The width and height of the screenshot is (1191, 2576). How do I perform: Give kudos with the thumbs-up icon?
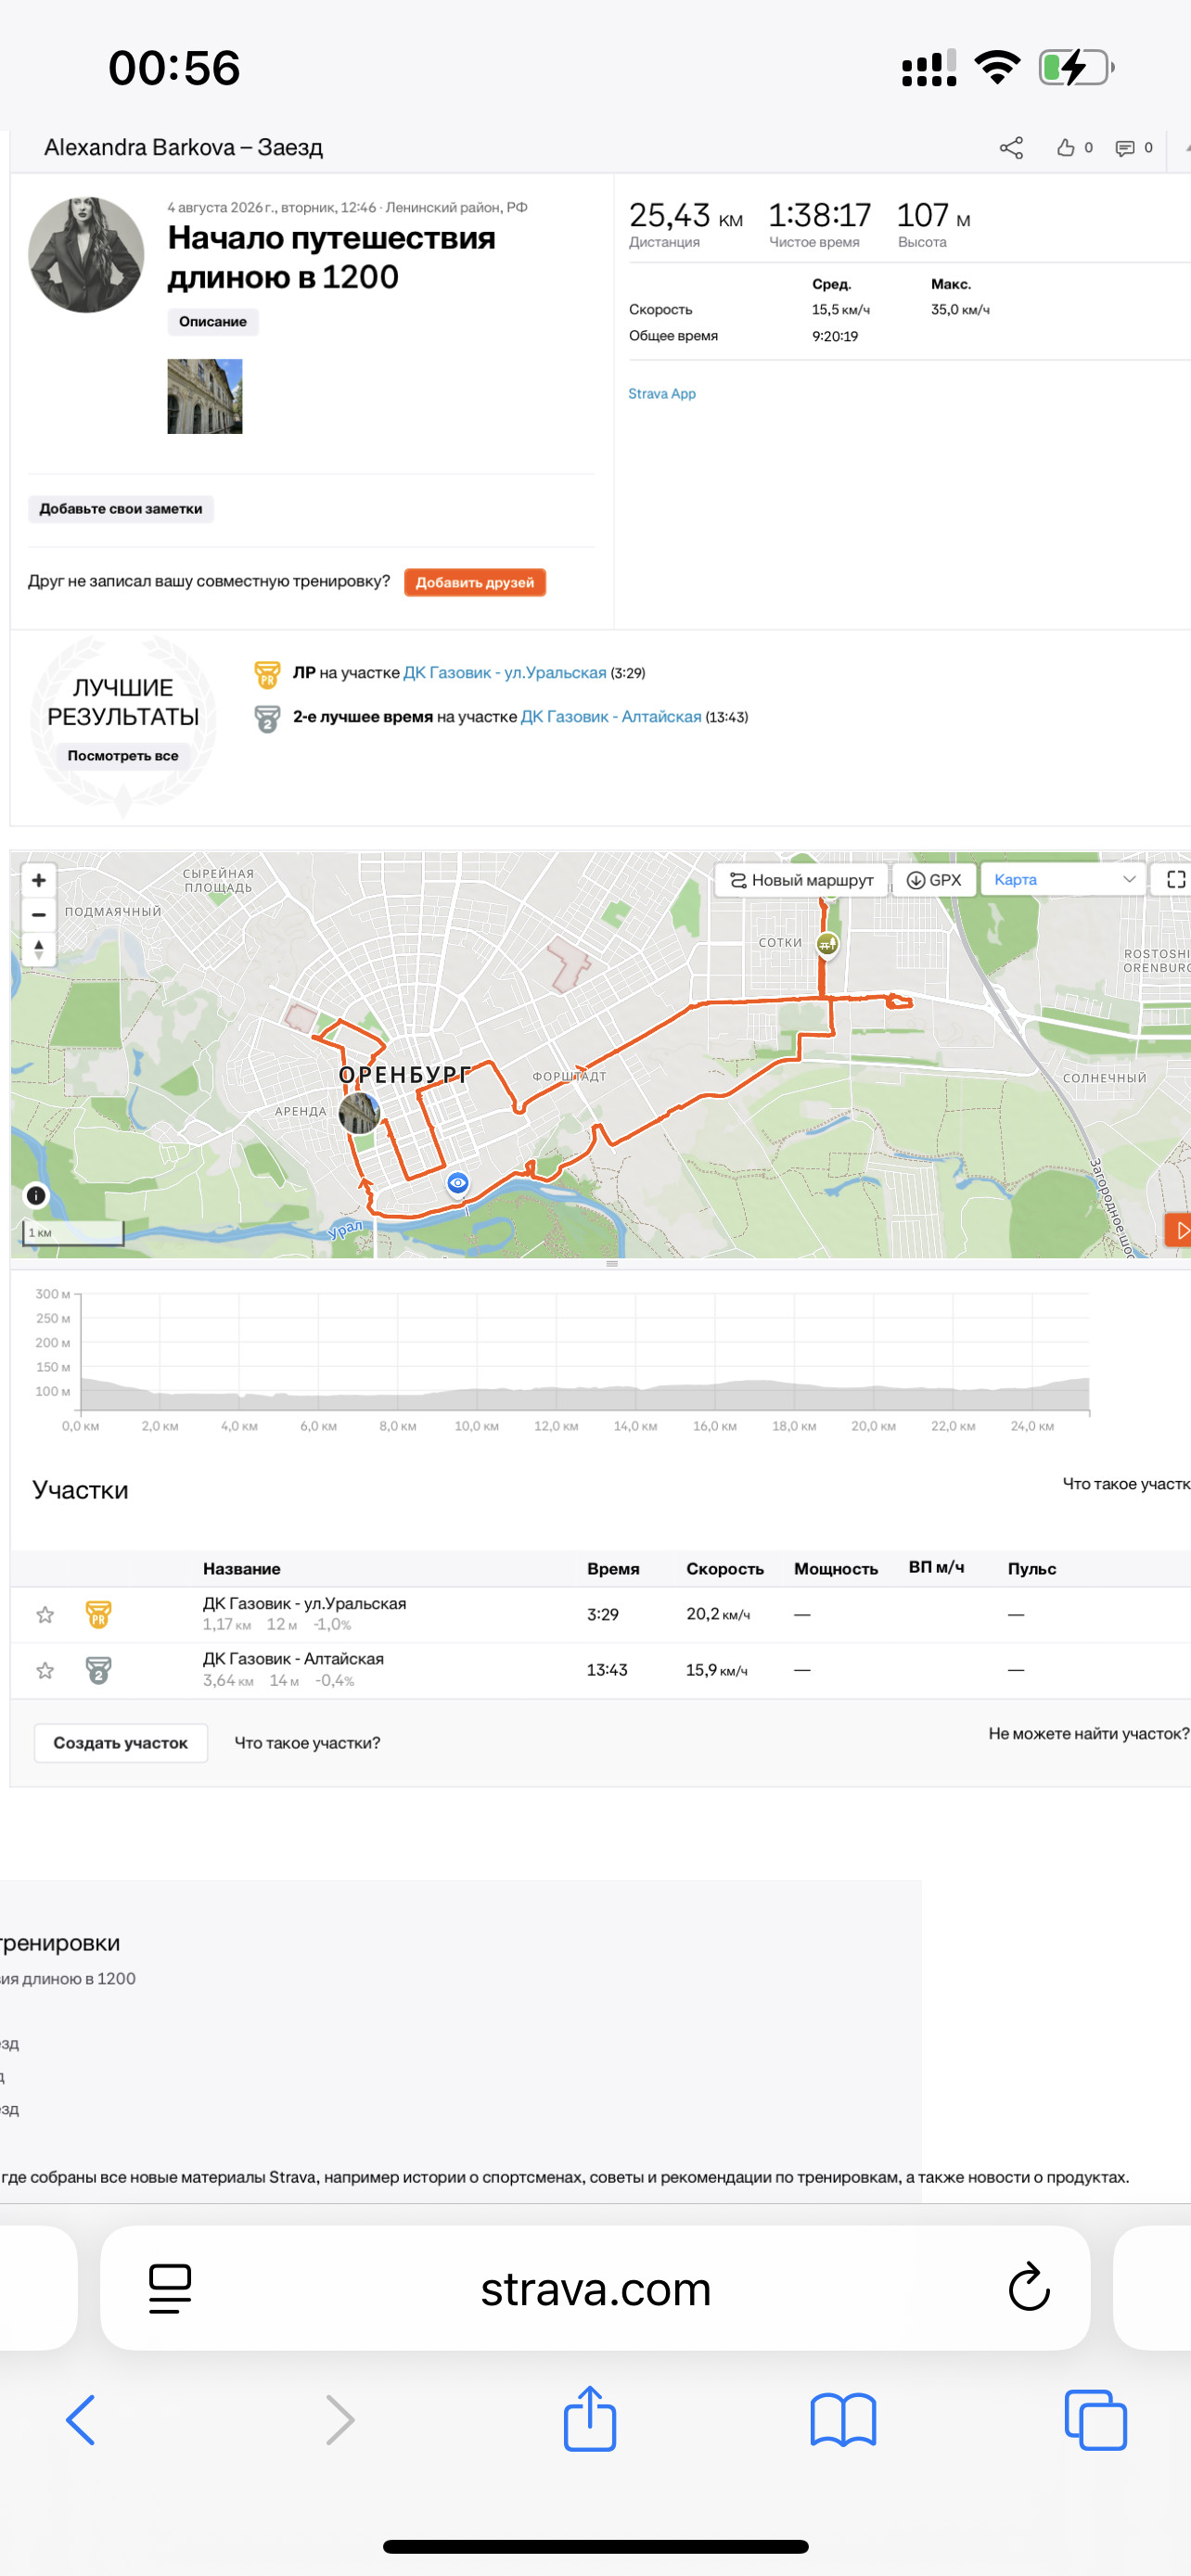tap(1066, 148)
